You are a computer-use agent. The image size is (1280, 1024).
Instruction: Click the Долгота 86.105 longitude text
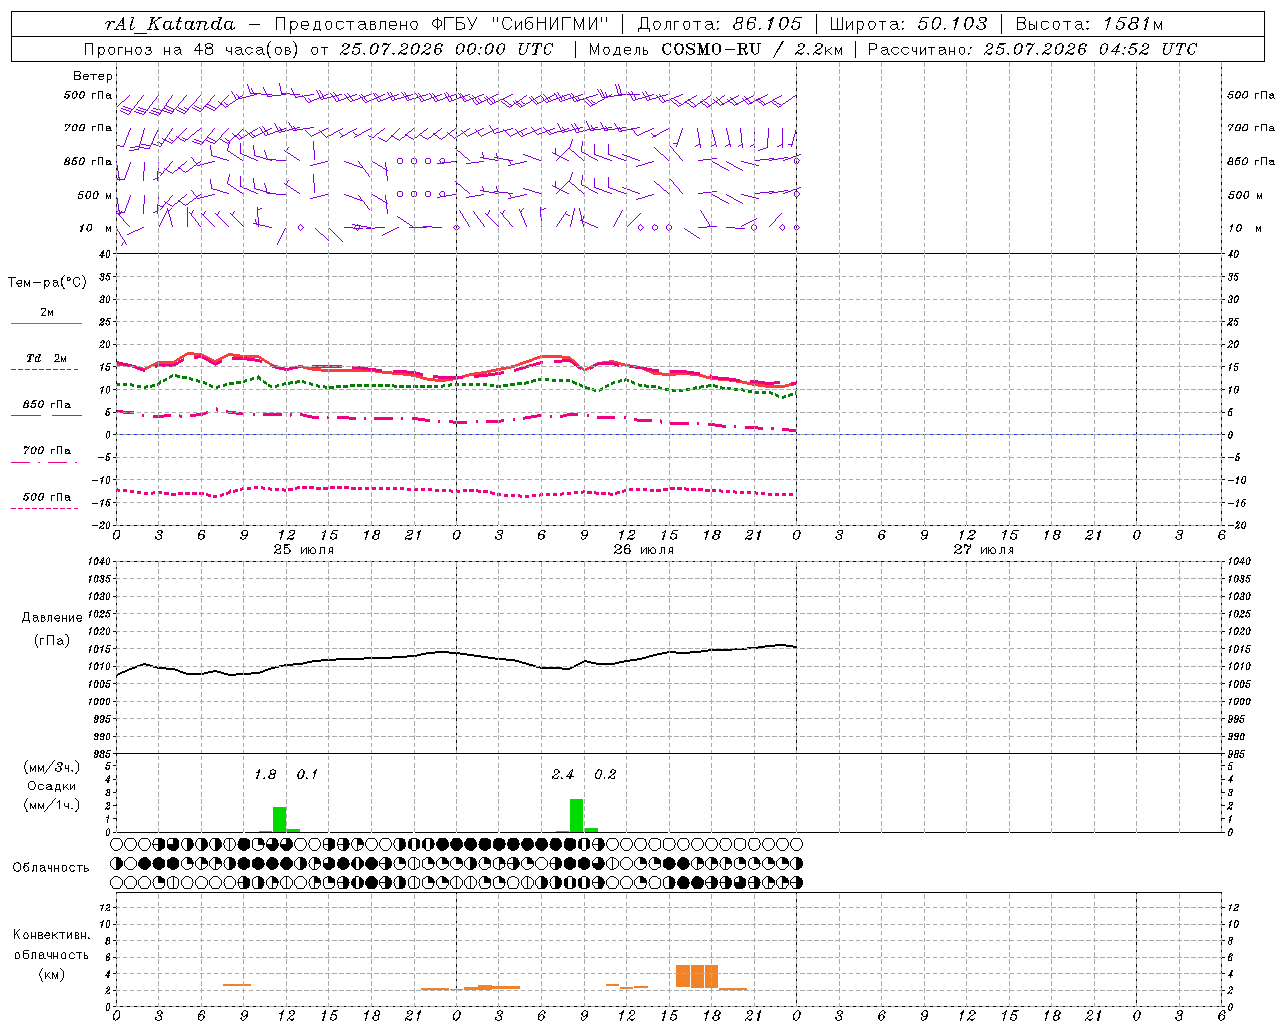point(719,25)
